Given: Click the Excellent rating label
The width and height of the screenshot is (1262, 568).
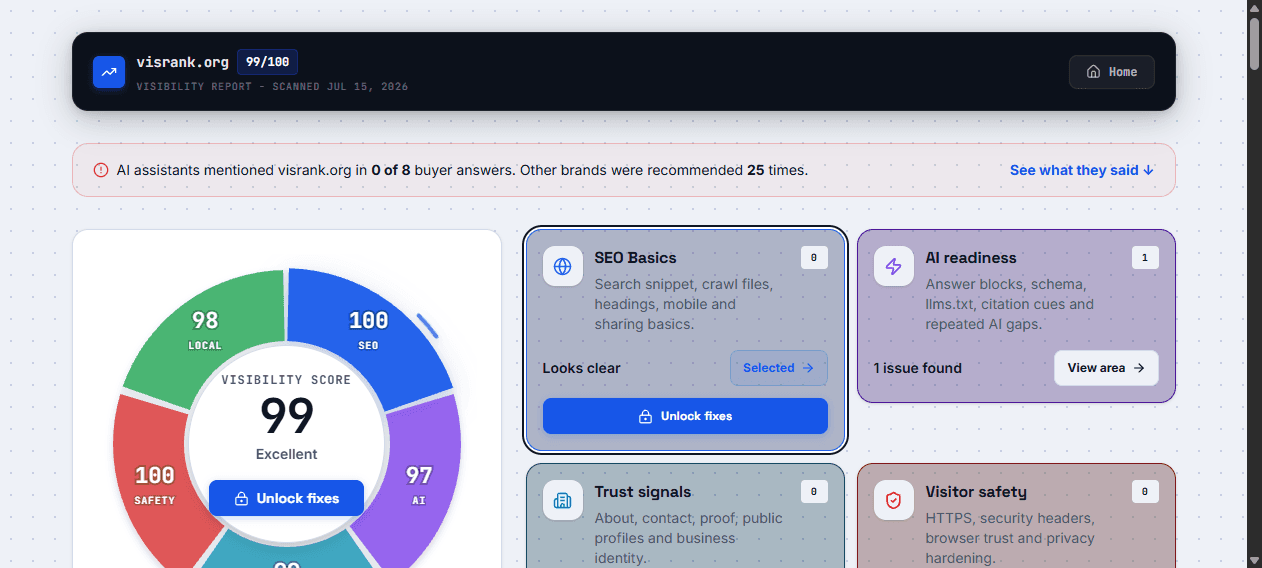Looking at the screenshot, I should click(x=286, y=454).
